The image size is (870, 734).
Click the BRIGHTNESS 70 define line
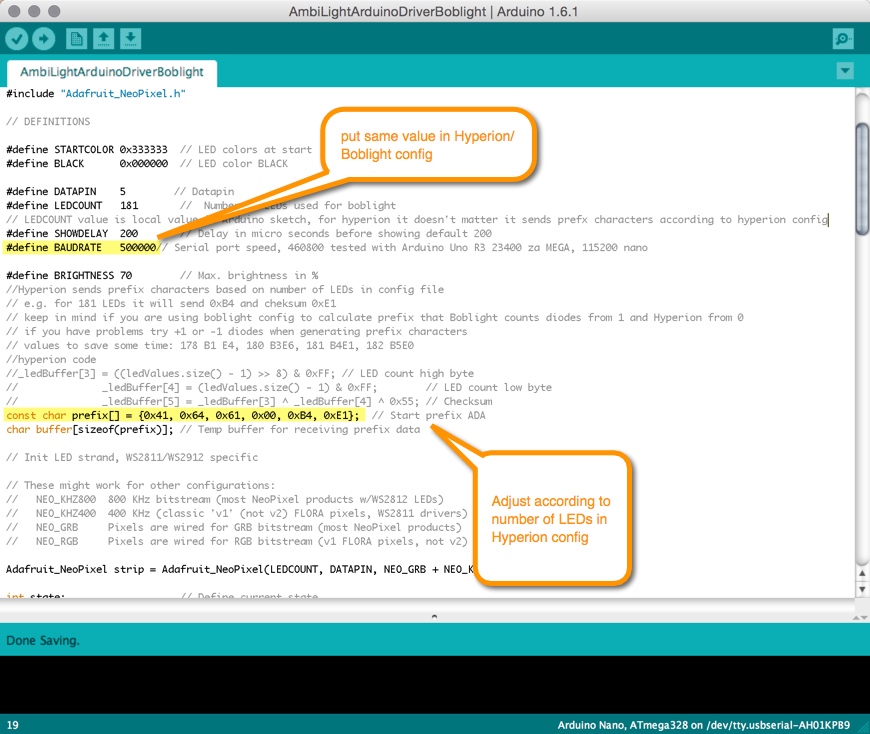(x=70, y=275)
